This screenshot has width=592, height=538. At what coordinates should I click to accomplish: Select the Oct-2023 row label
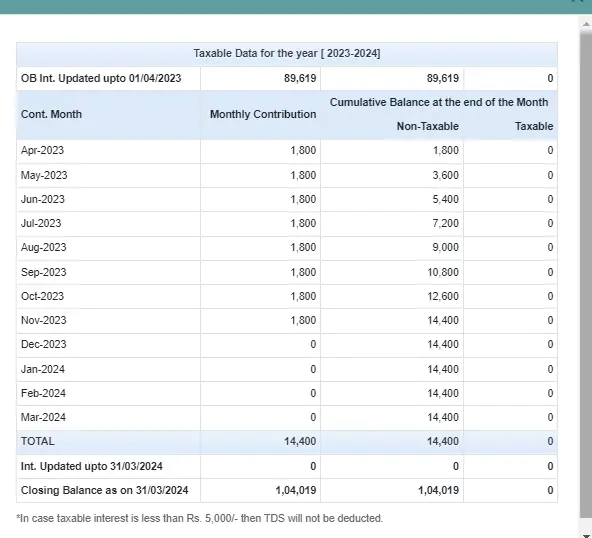pos(42,296)
